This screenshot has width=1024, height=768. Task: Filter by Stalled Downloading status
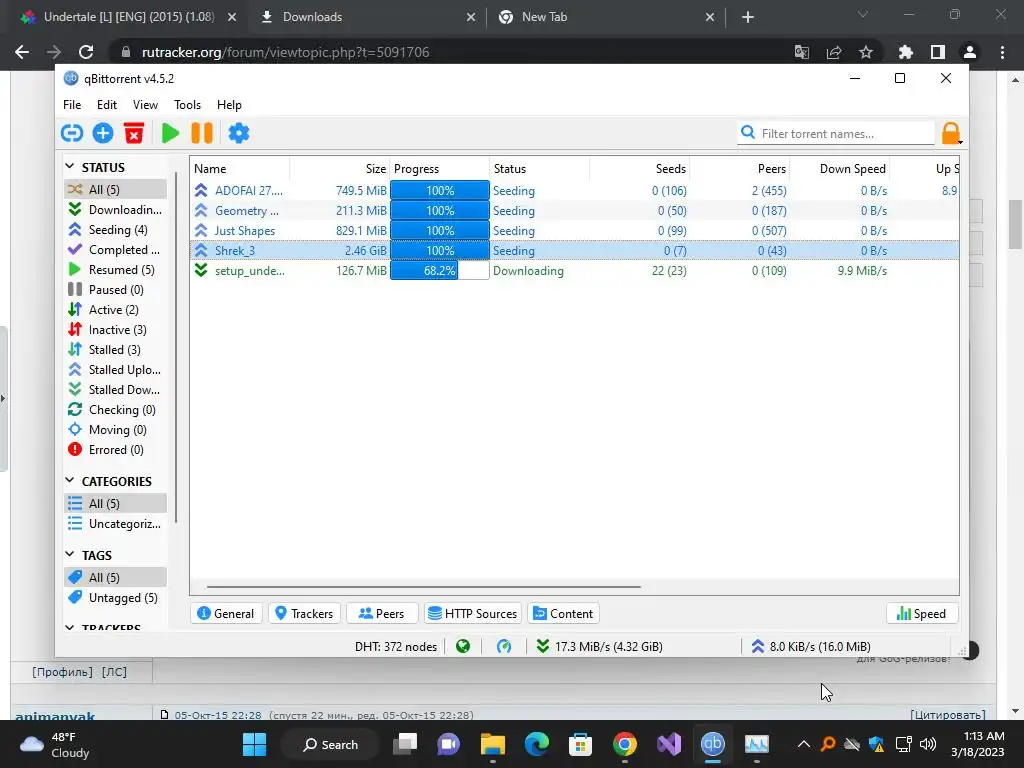pos(115,390)
